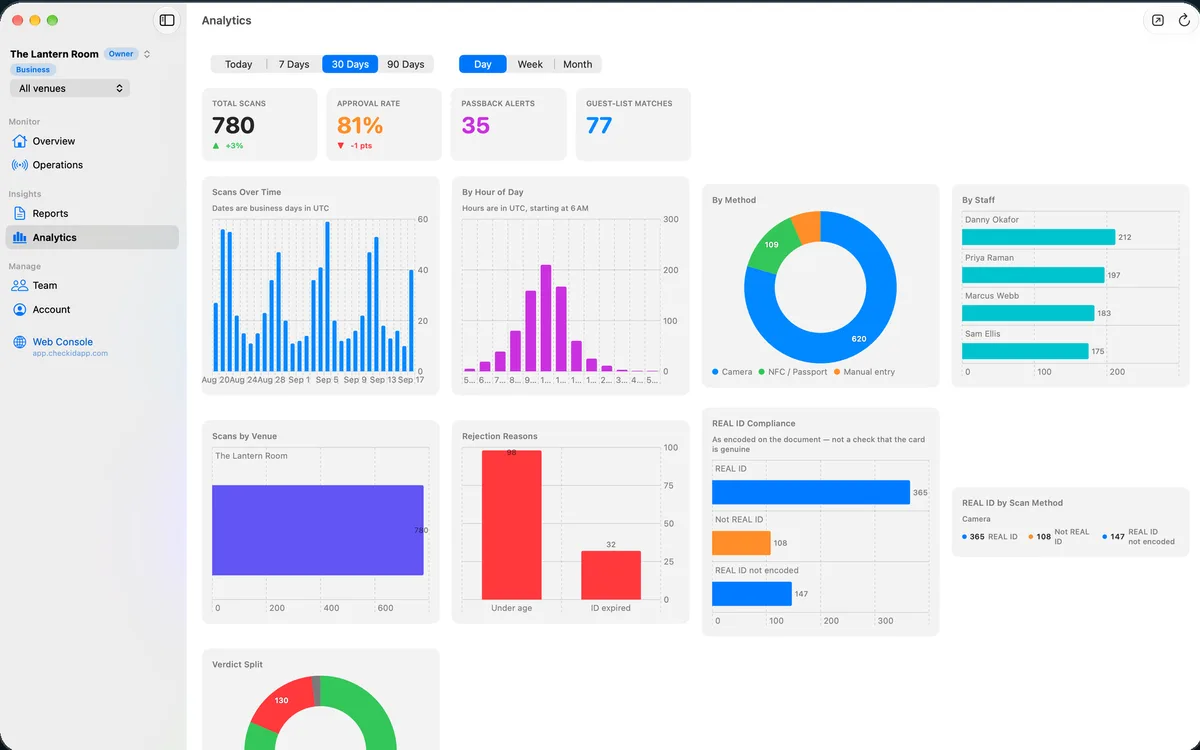The height and width of the screenshot is (750, 1200).
Task: Click the Total Scans 780 card
Action: (x=259, y=124)
